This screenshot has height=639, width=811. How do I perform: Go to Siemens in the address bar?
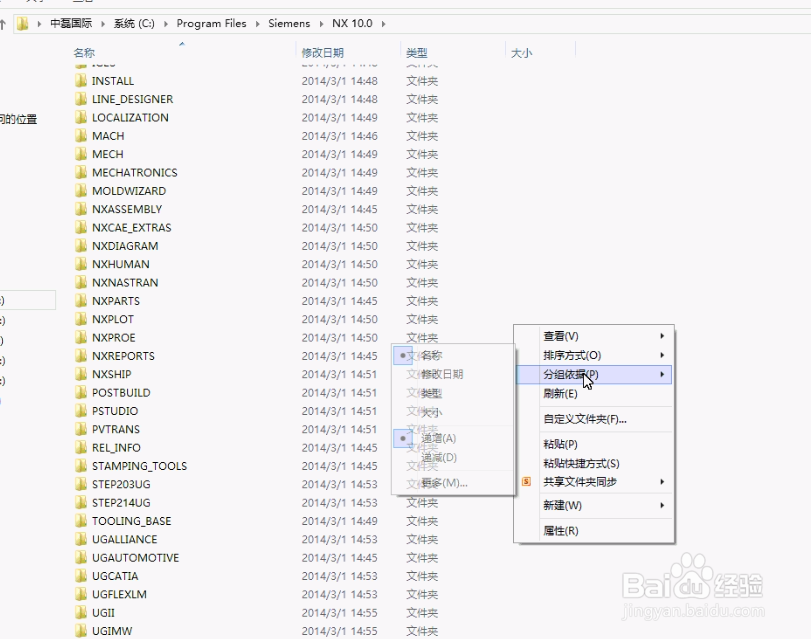coord(289,24)
